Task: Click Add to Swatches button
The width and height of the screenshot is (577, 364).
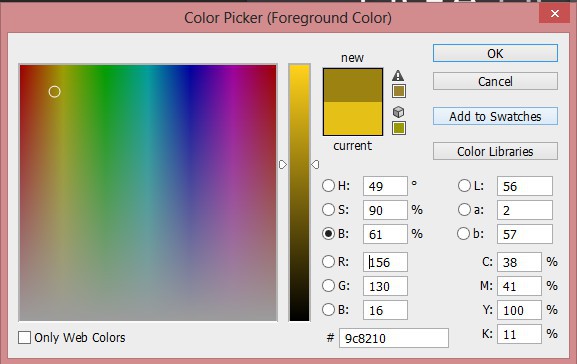Action: [x=495, y=116]
